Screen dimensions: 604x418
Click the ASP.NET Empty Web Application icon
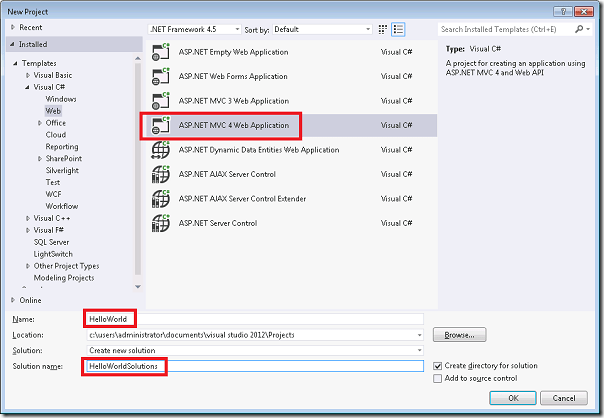[x=160, y=52]
